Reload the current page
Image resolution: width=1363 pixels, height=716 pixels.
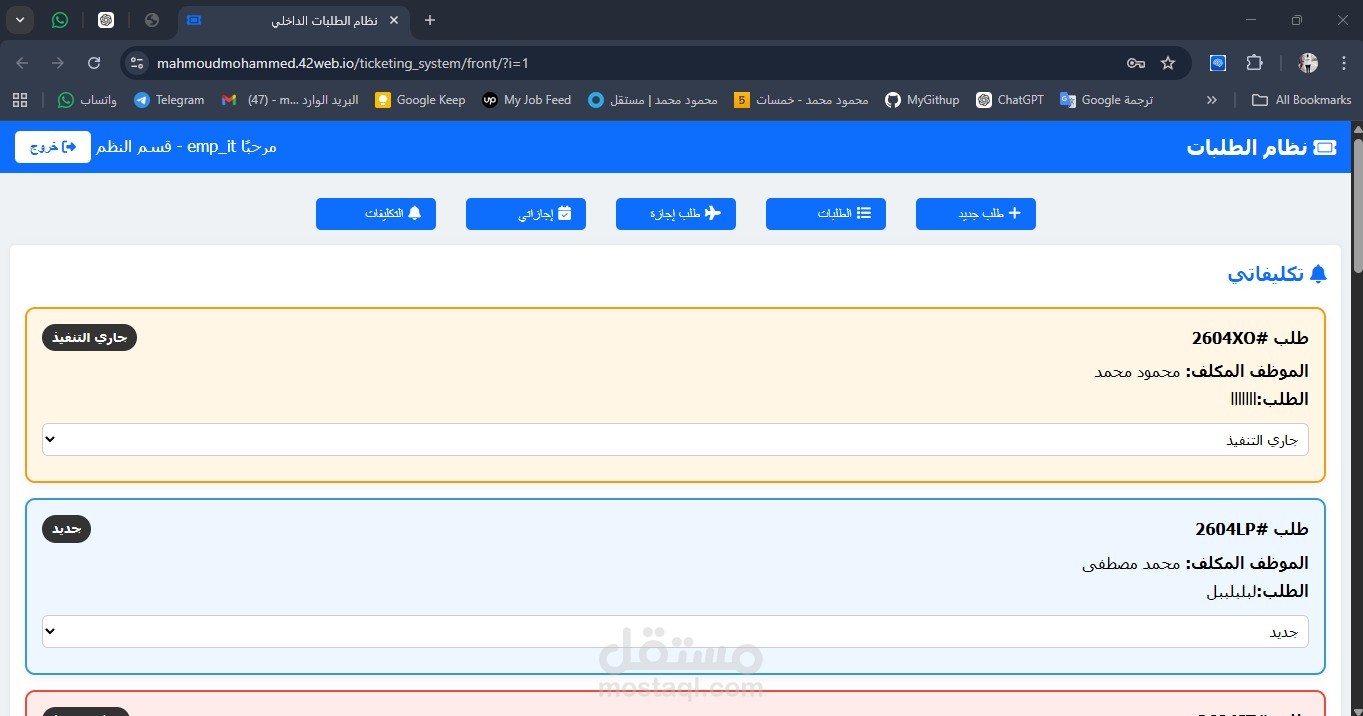94,63
